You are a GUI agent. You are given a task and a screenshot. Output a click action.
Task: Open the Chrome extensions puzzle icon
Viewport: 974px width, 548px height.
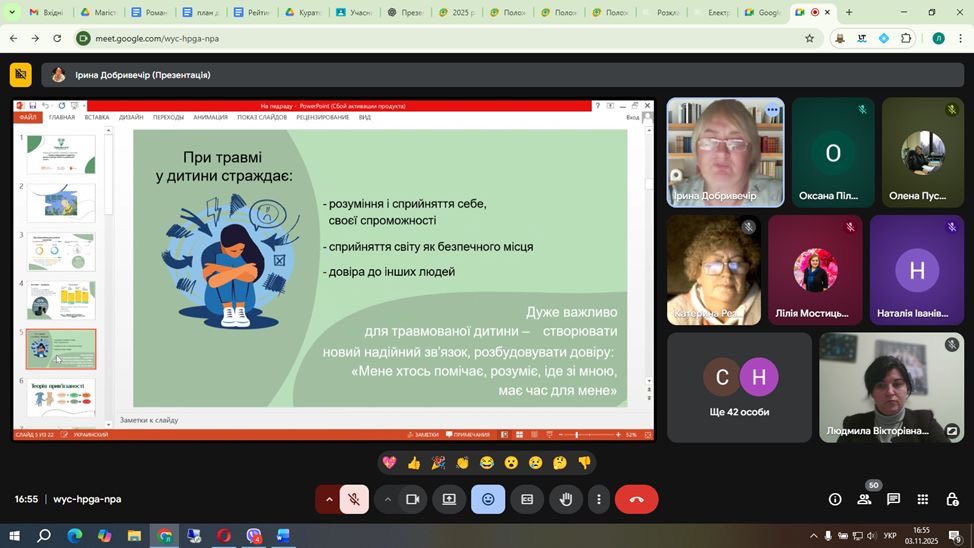click(906, 39)
